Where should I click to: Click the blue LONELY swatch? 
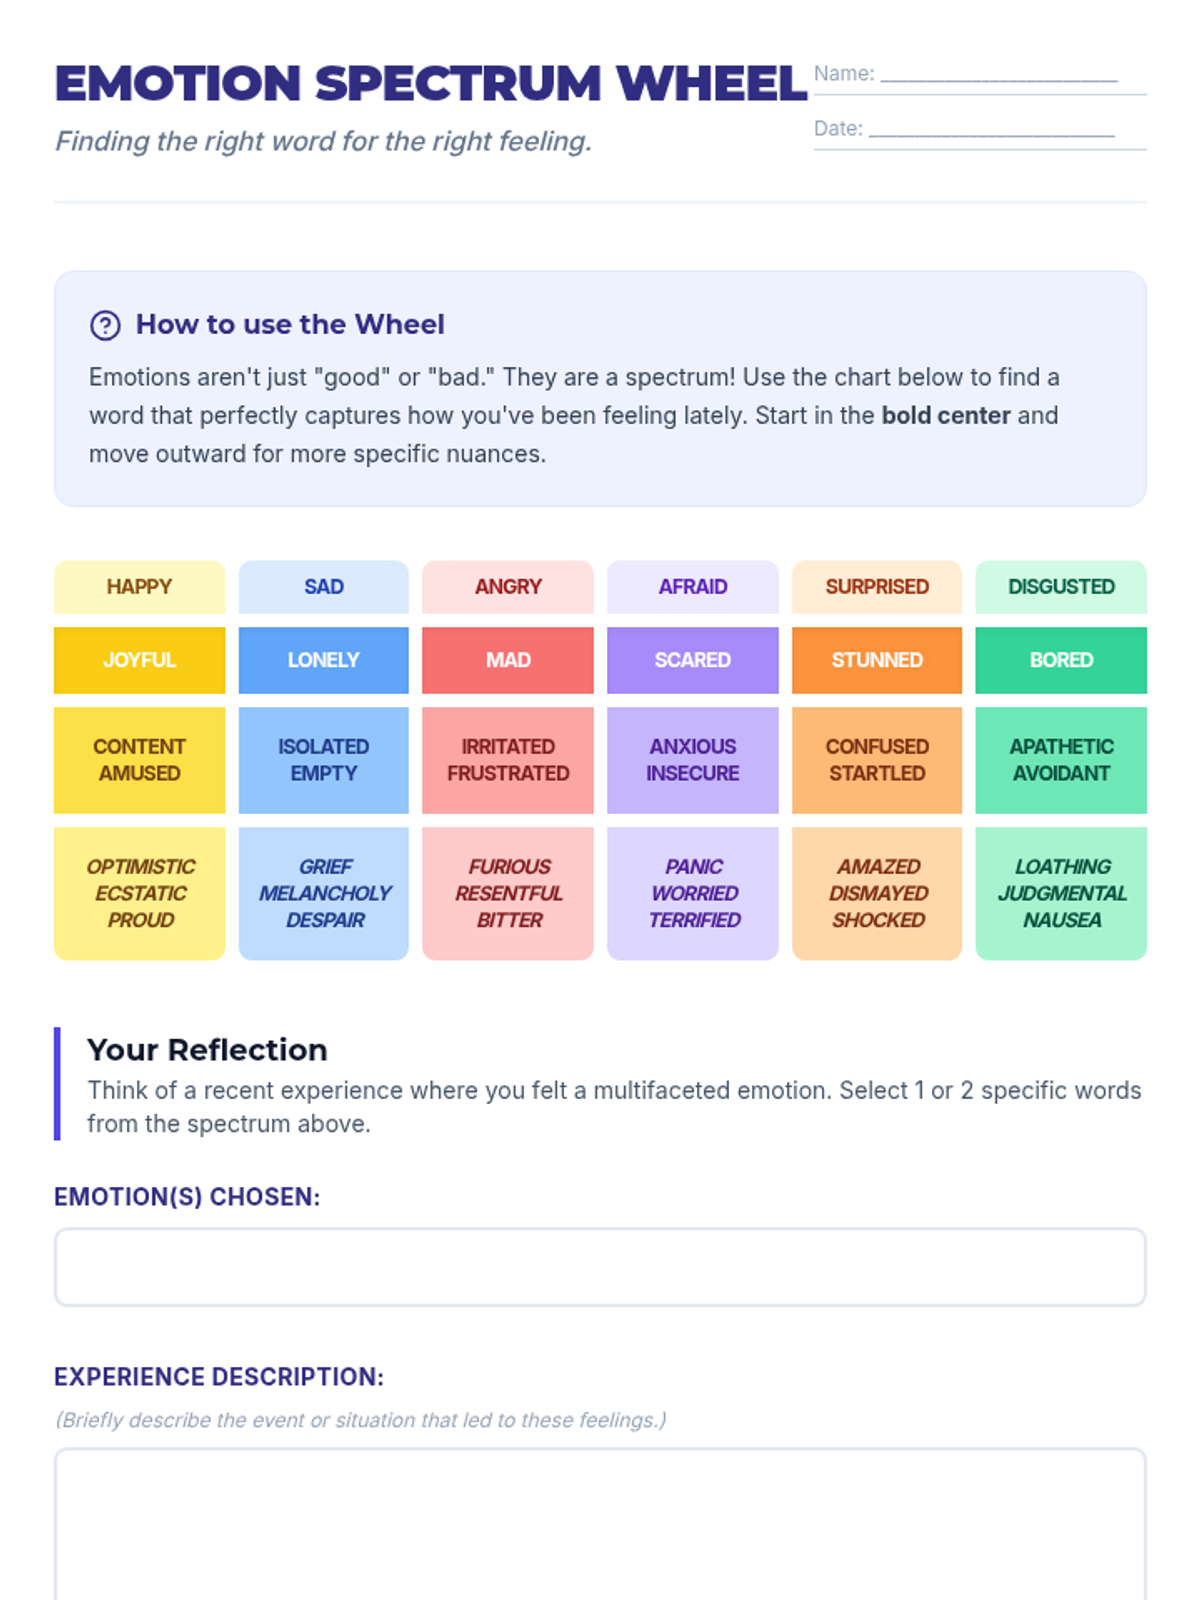tap(323, 660)
